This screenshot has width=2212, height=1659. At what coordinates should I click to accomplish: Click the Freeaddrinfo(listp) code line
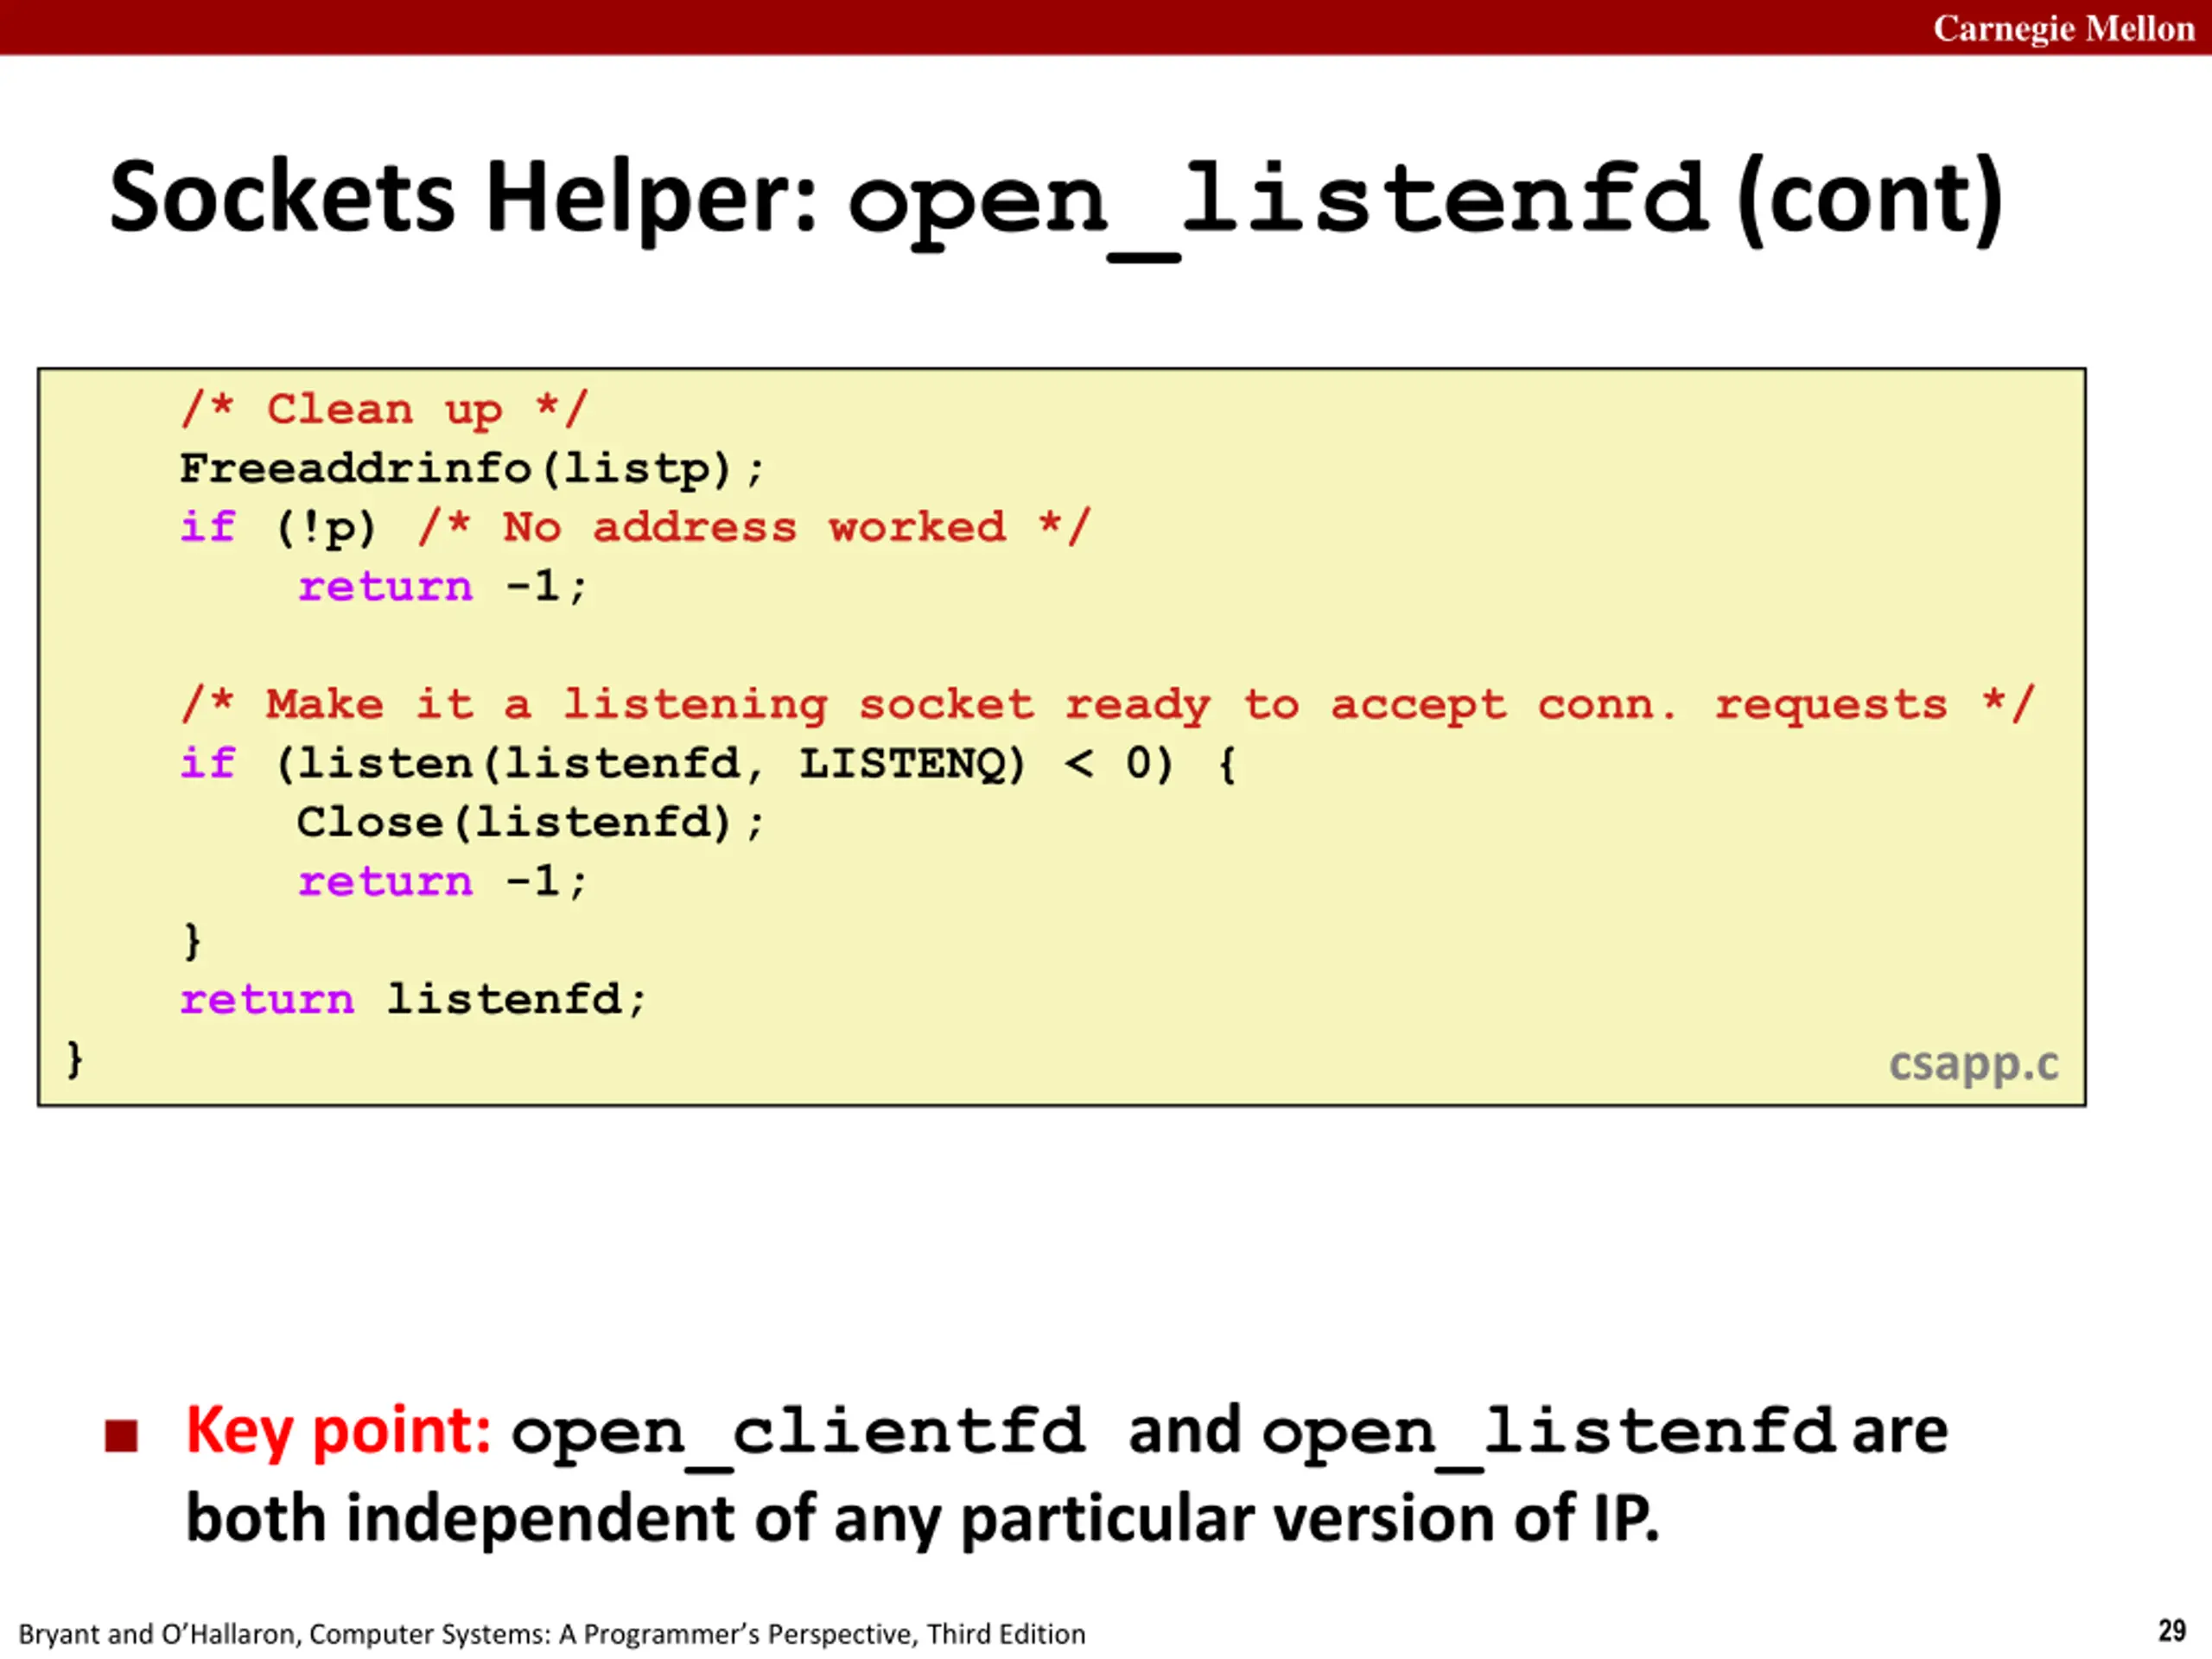click(x=472, y=469)
